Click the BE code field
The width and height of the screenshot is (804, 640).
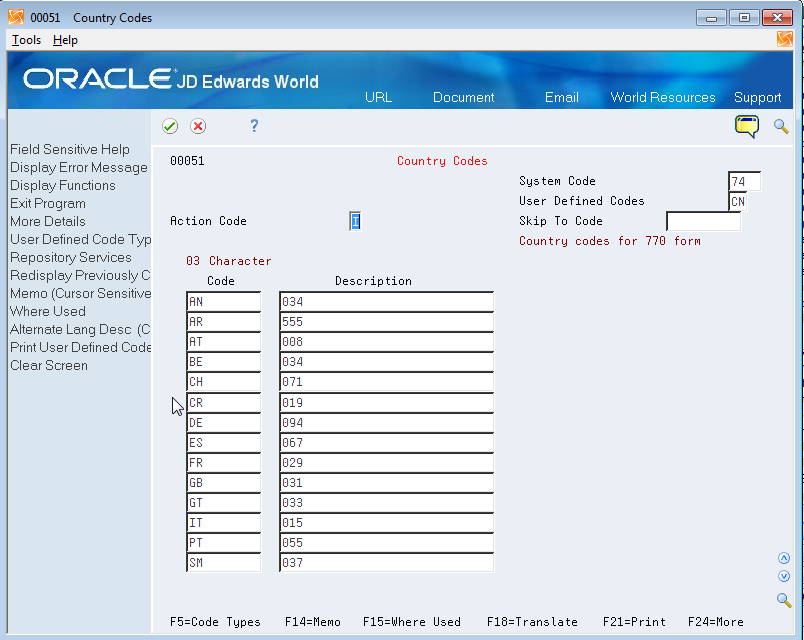coord(224,362)
